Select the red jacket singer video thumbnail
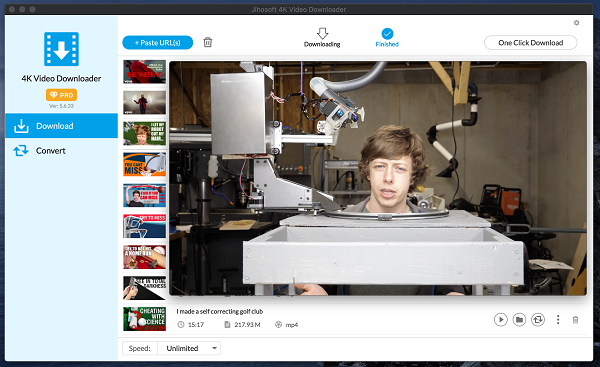 click(x=144, y=102)
